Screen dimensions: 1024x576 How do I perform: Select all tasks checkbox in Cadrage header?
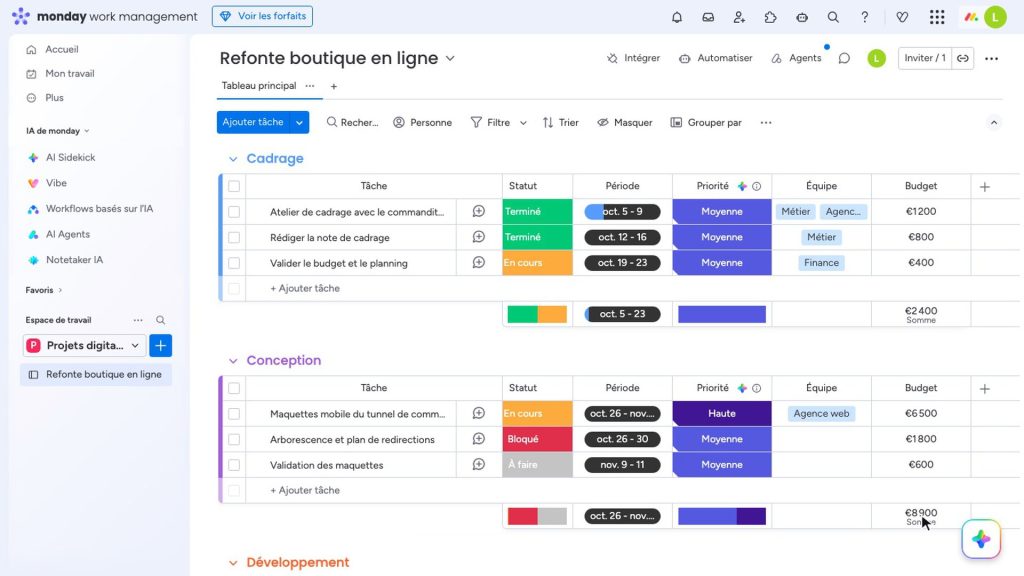[234, 186]
